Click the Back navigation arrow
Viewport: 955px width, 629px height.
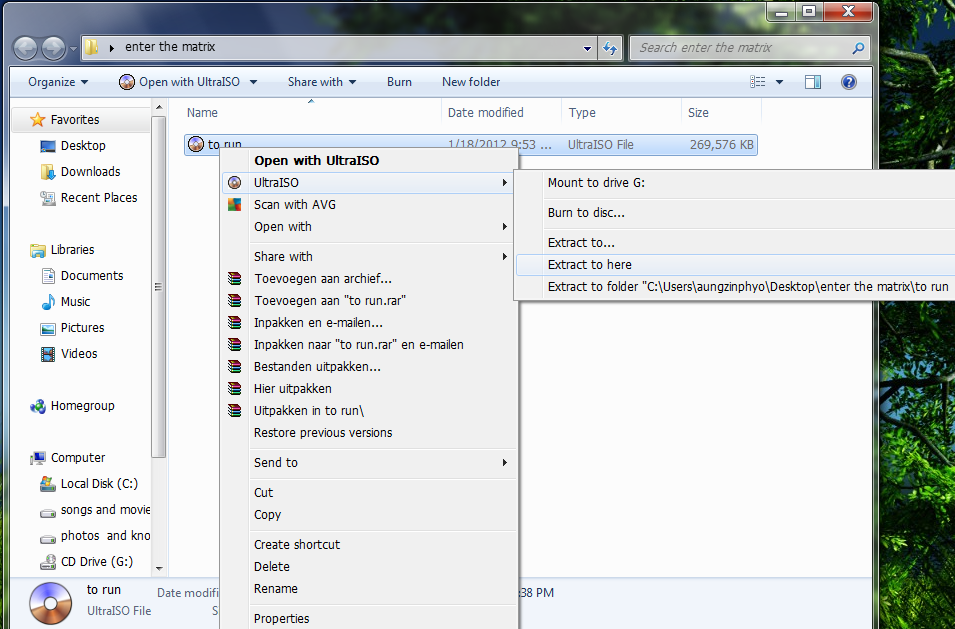pyautogui.click(x=26, y=48)
